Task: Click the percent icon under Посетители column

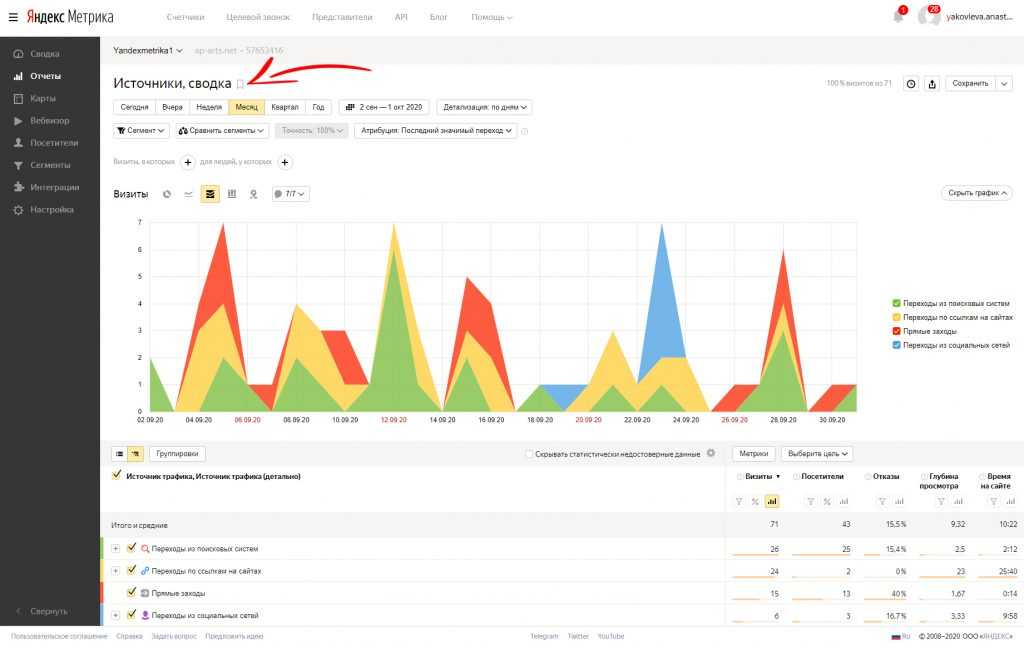Action: tap(827, 501)
